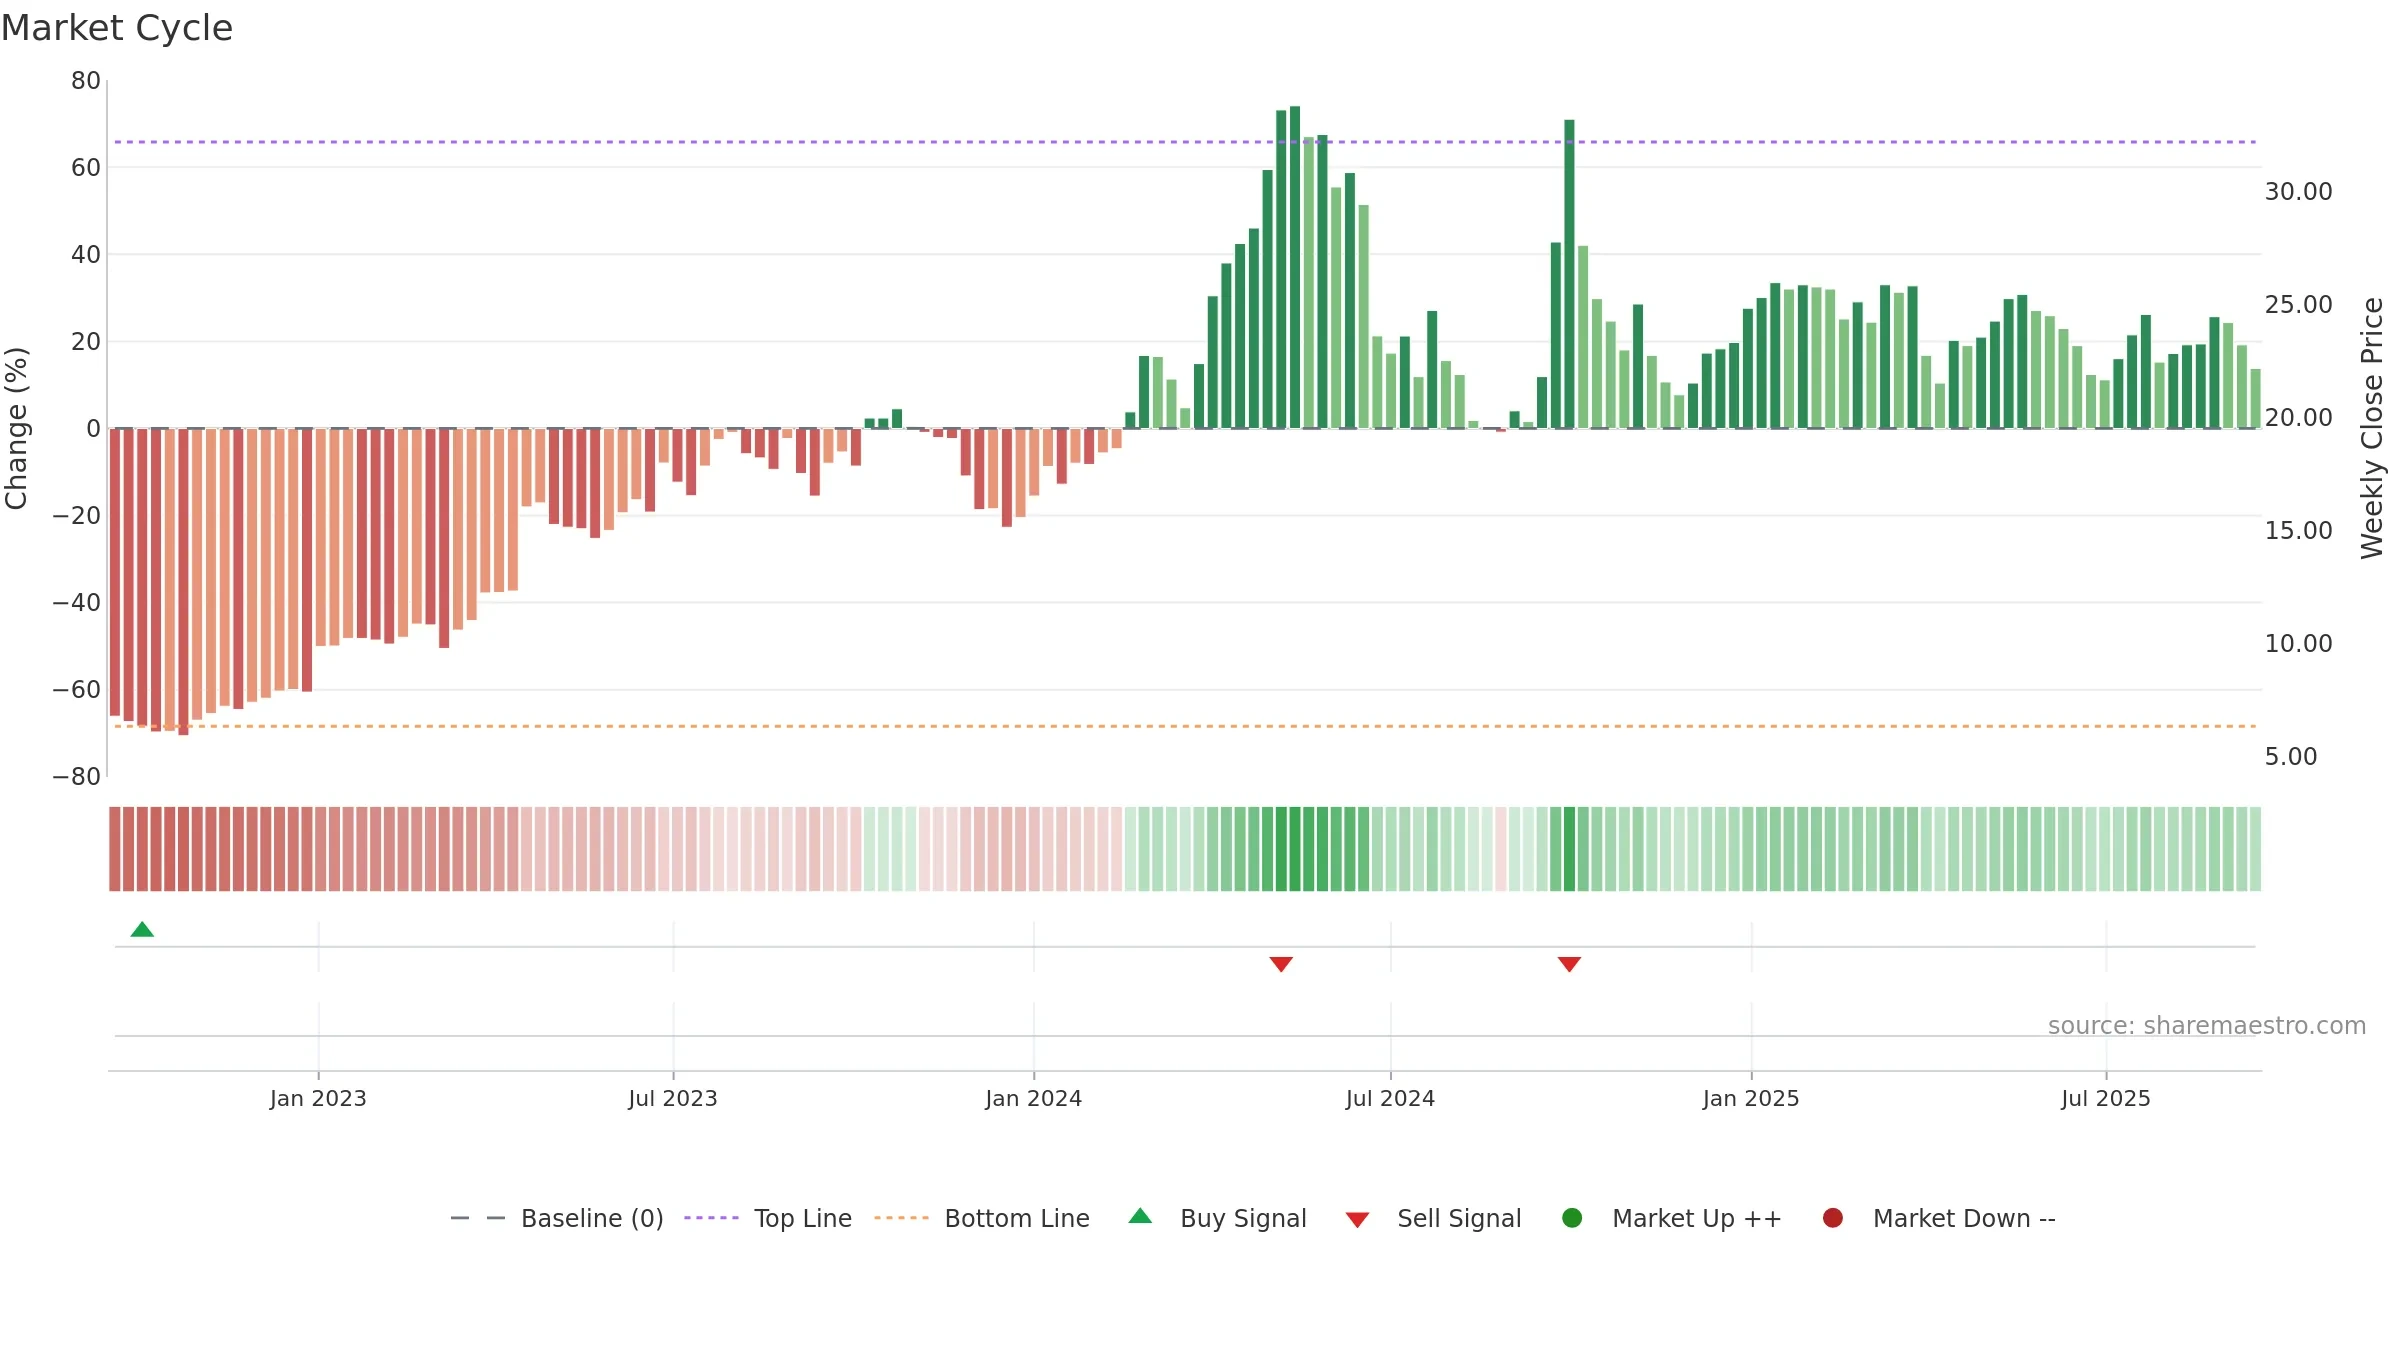
Task: Click the 25.00 price axis label
Action: (x=2298, y=304)
